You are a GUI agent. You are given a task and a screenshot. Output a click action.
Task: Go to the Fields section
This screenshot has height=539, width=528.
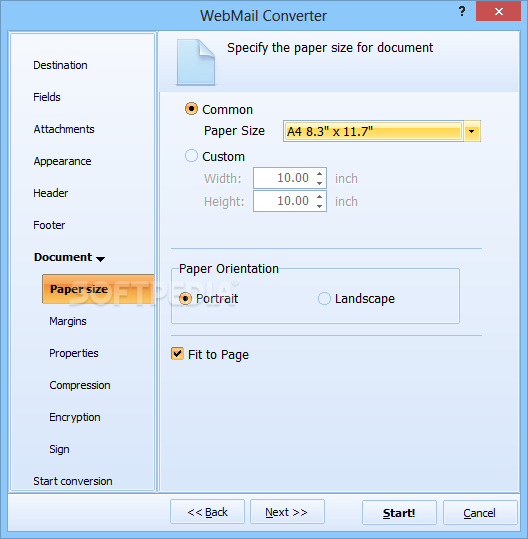(47, 97)
